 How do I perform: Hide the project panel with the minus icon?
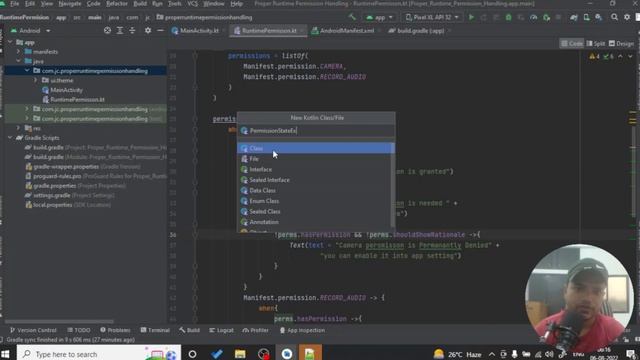pos(160,31)
